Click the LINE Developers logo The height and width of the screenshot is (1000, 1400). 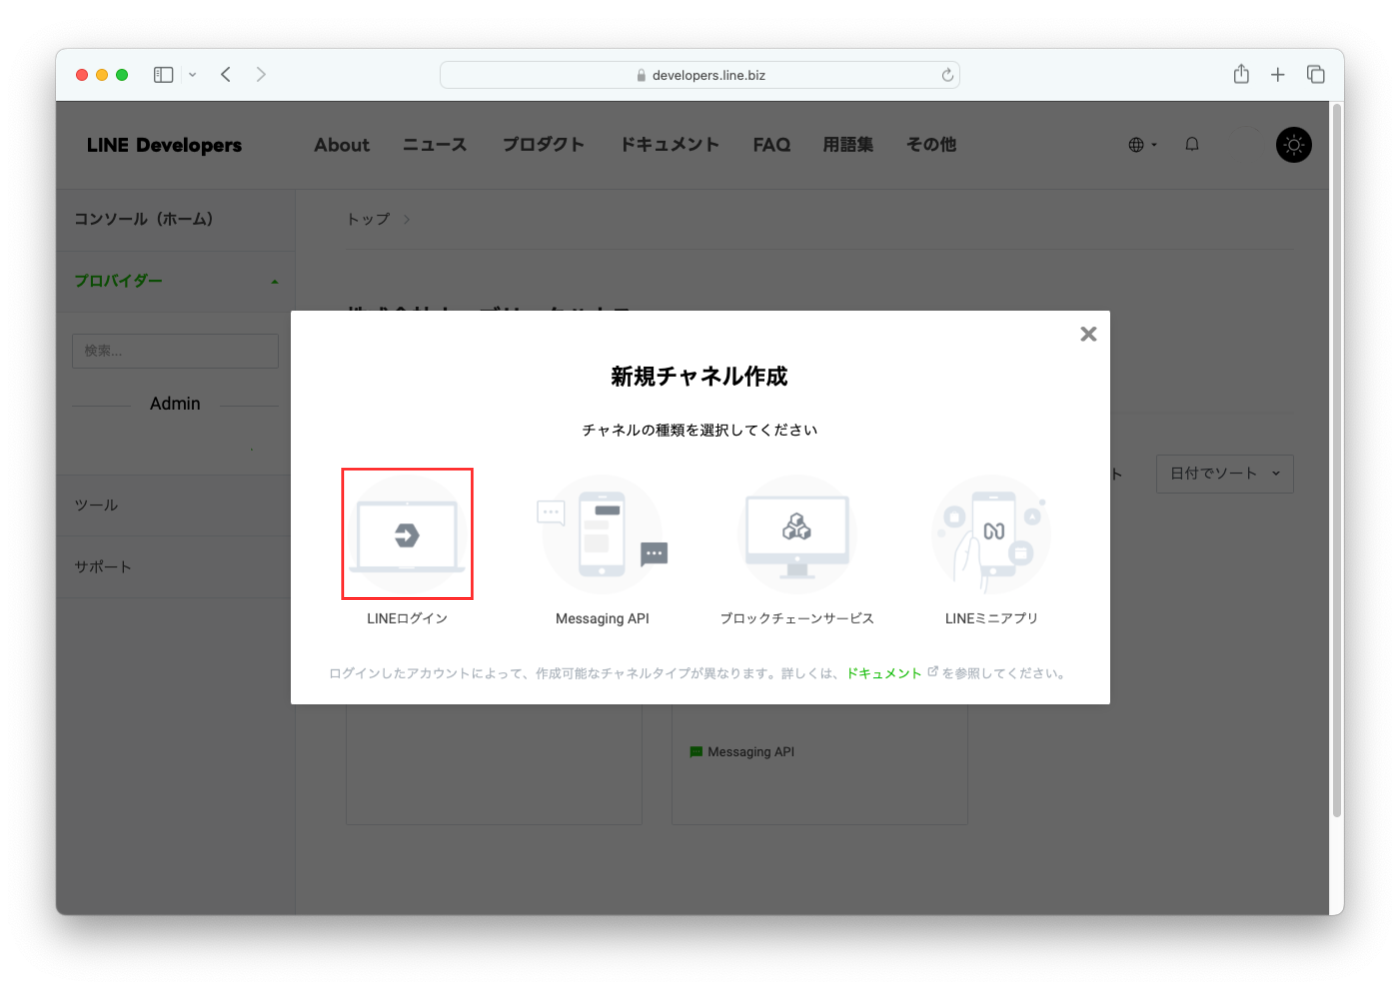pos(164,145)
